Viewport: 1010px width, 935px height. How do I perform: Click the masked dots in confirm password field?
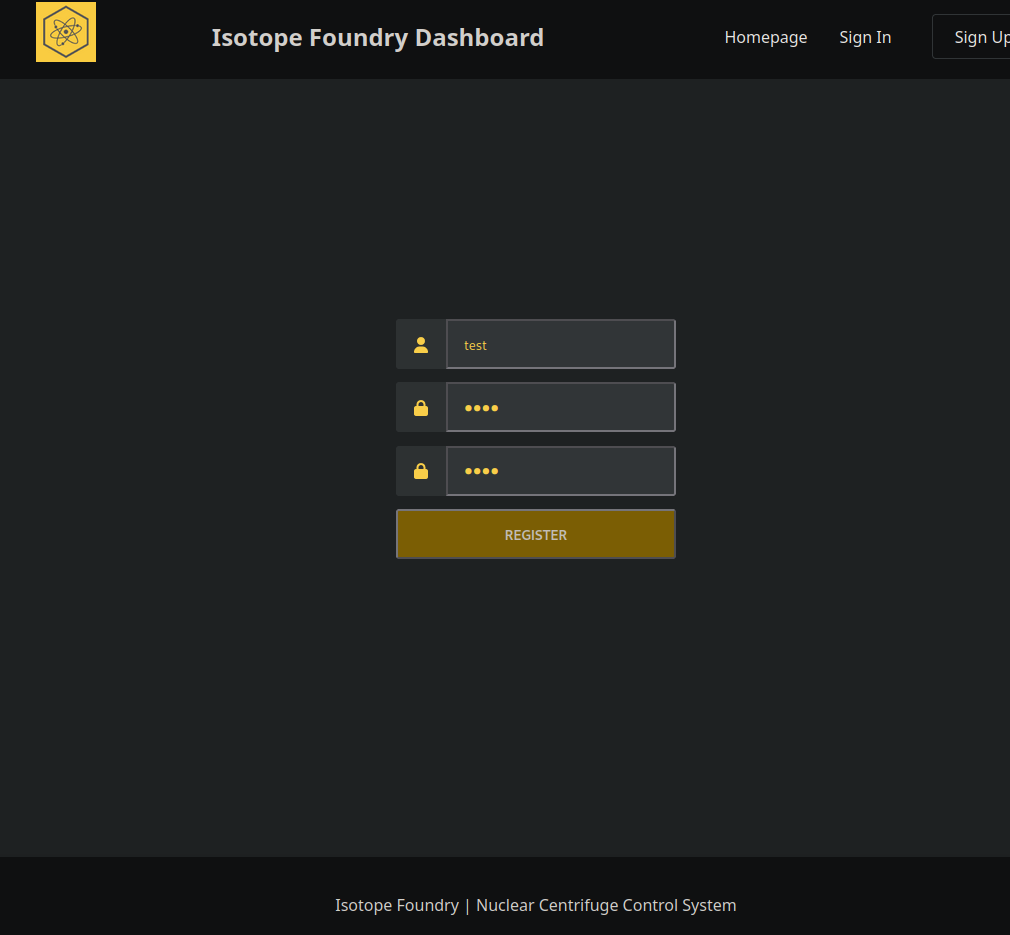[x=481, y=471]
